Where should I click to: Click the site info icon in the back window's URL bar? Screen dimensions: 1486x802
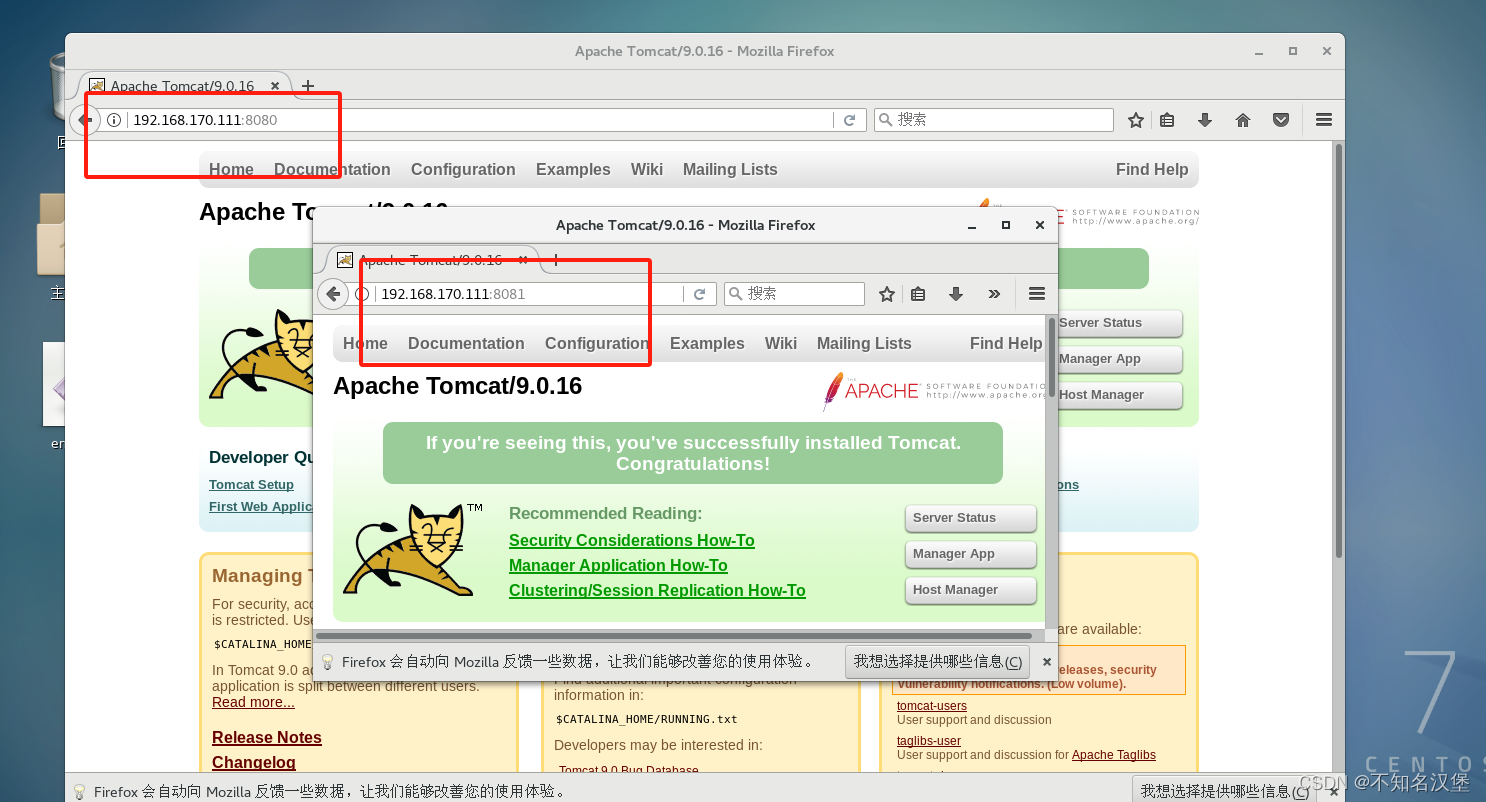114,120
